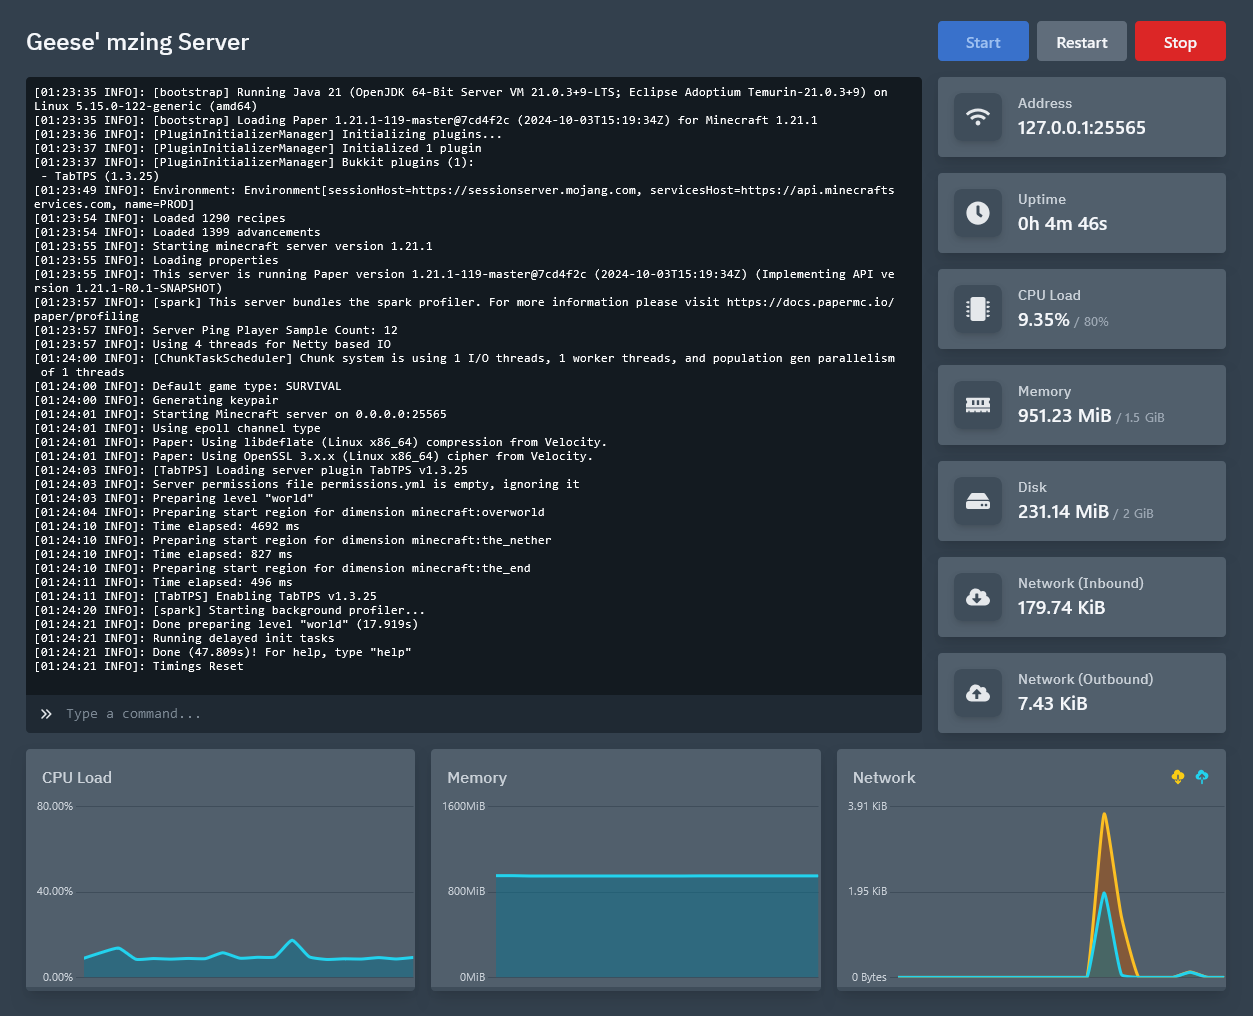The image size is (1253, 1016).
Task: Click the CPU Load chip icon
Action: point(977,309)
